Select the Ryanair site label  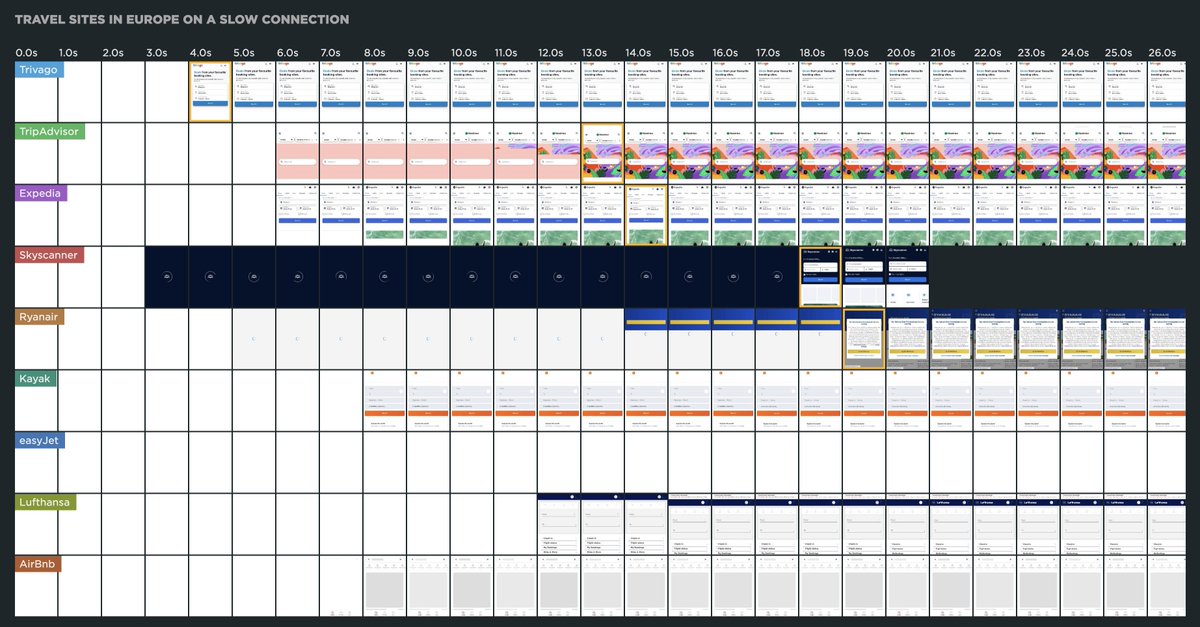click(41, 317)
